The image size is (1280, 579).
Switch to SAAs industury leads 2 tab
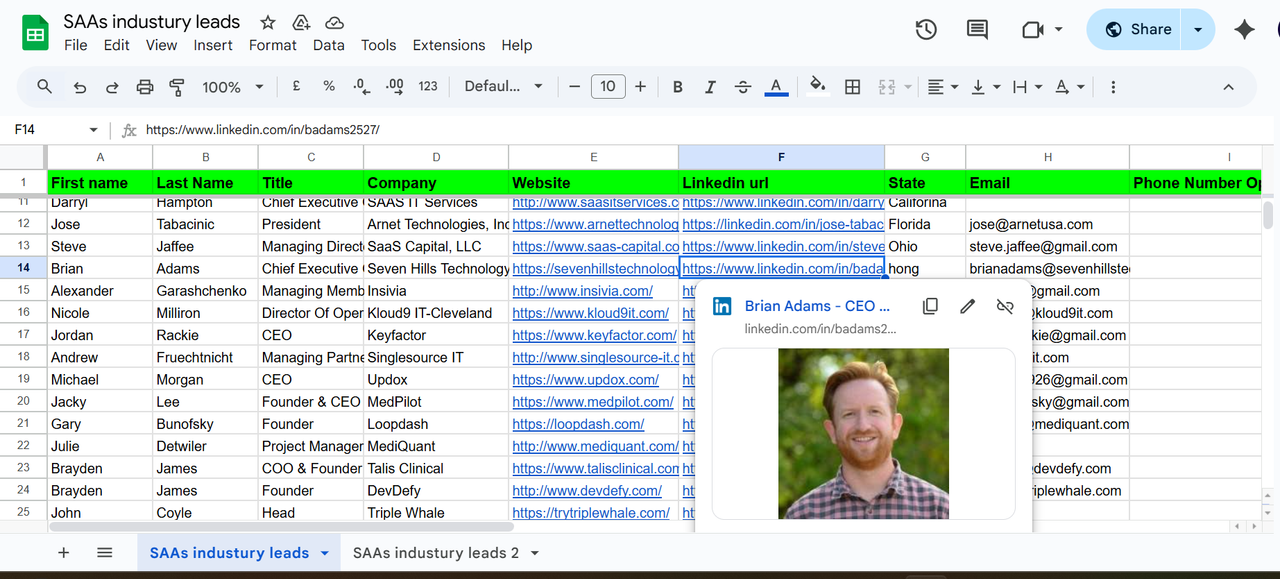pyautogui.click(x=436, y=553)
